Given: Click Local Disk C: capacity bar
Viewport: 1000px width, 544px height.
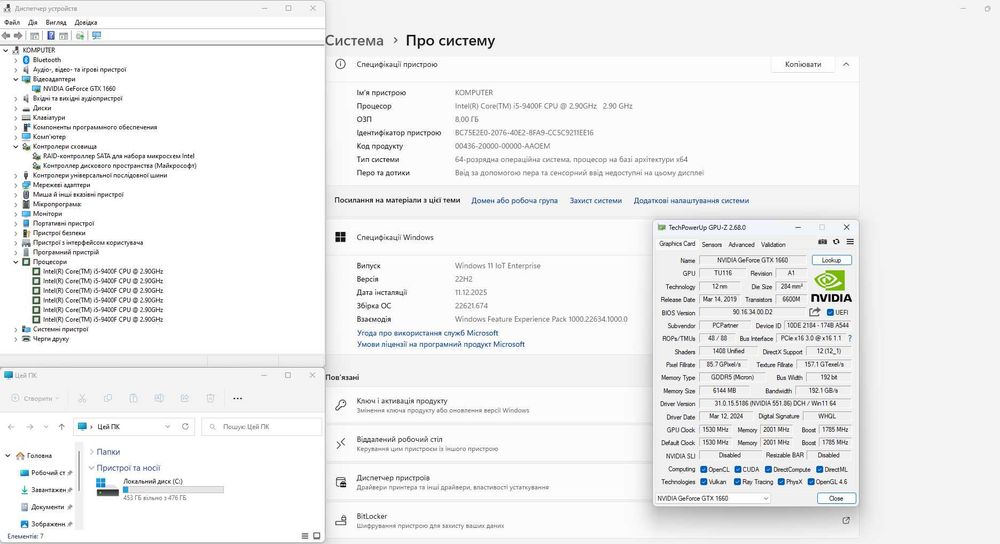Looking at the screenshot, I should pyautogui.click(x=173, y=490).
